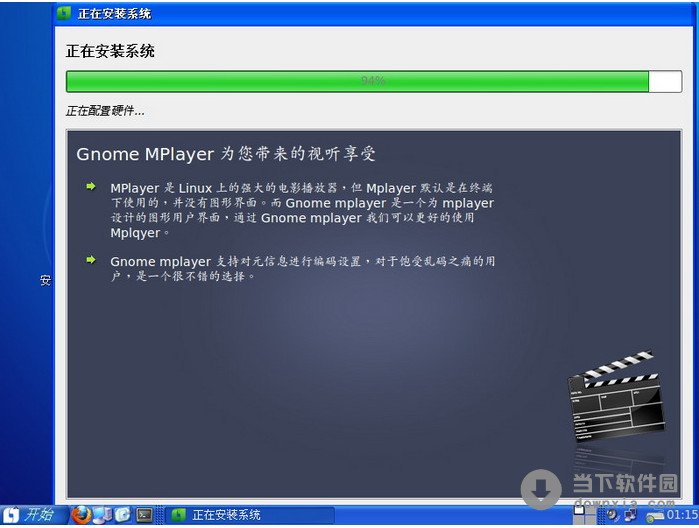The image size is (699, 528).
Task: Click the paragraph about 元信息 encoding settings
Action: 303,268
